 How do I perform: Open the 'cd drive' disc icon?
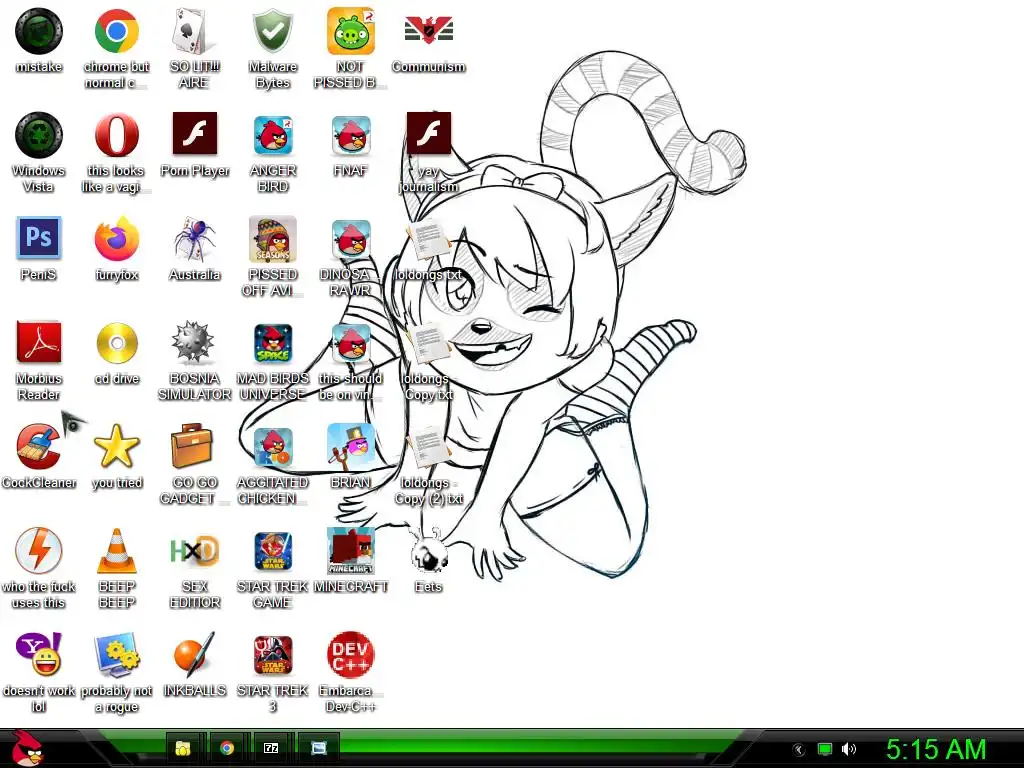pos(116,343)
